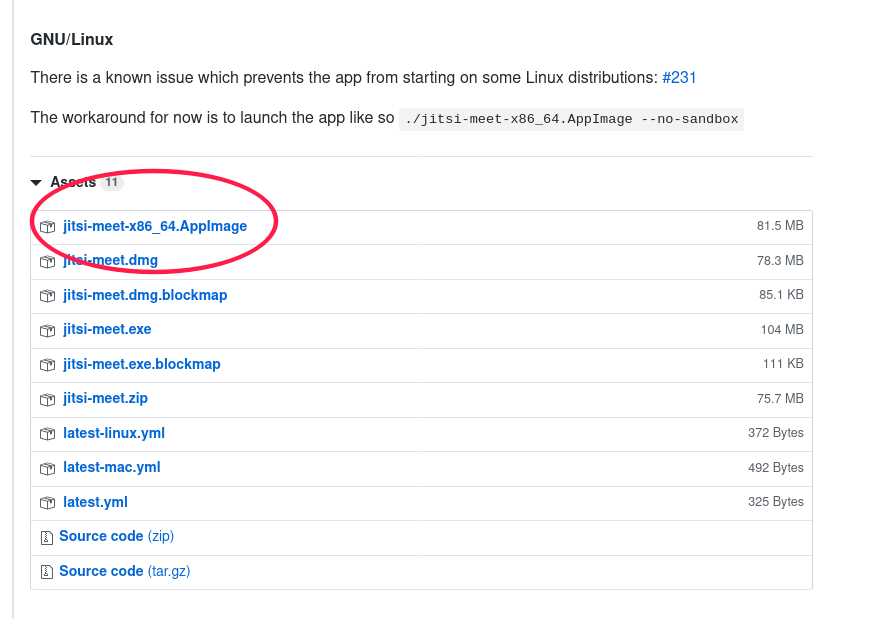The image size is (882, 619).
Task: Click package icon beside latest-linux.yml
Action: (x=47, y=434)
